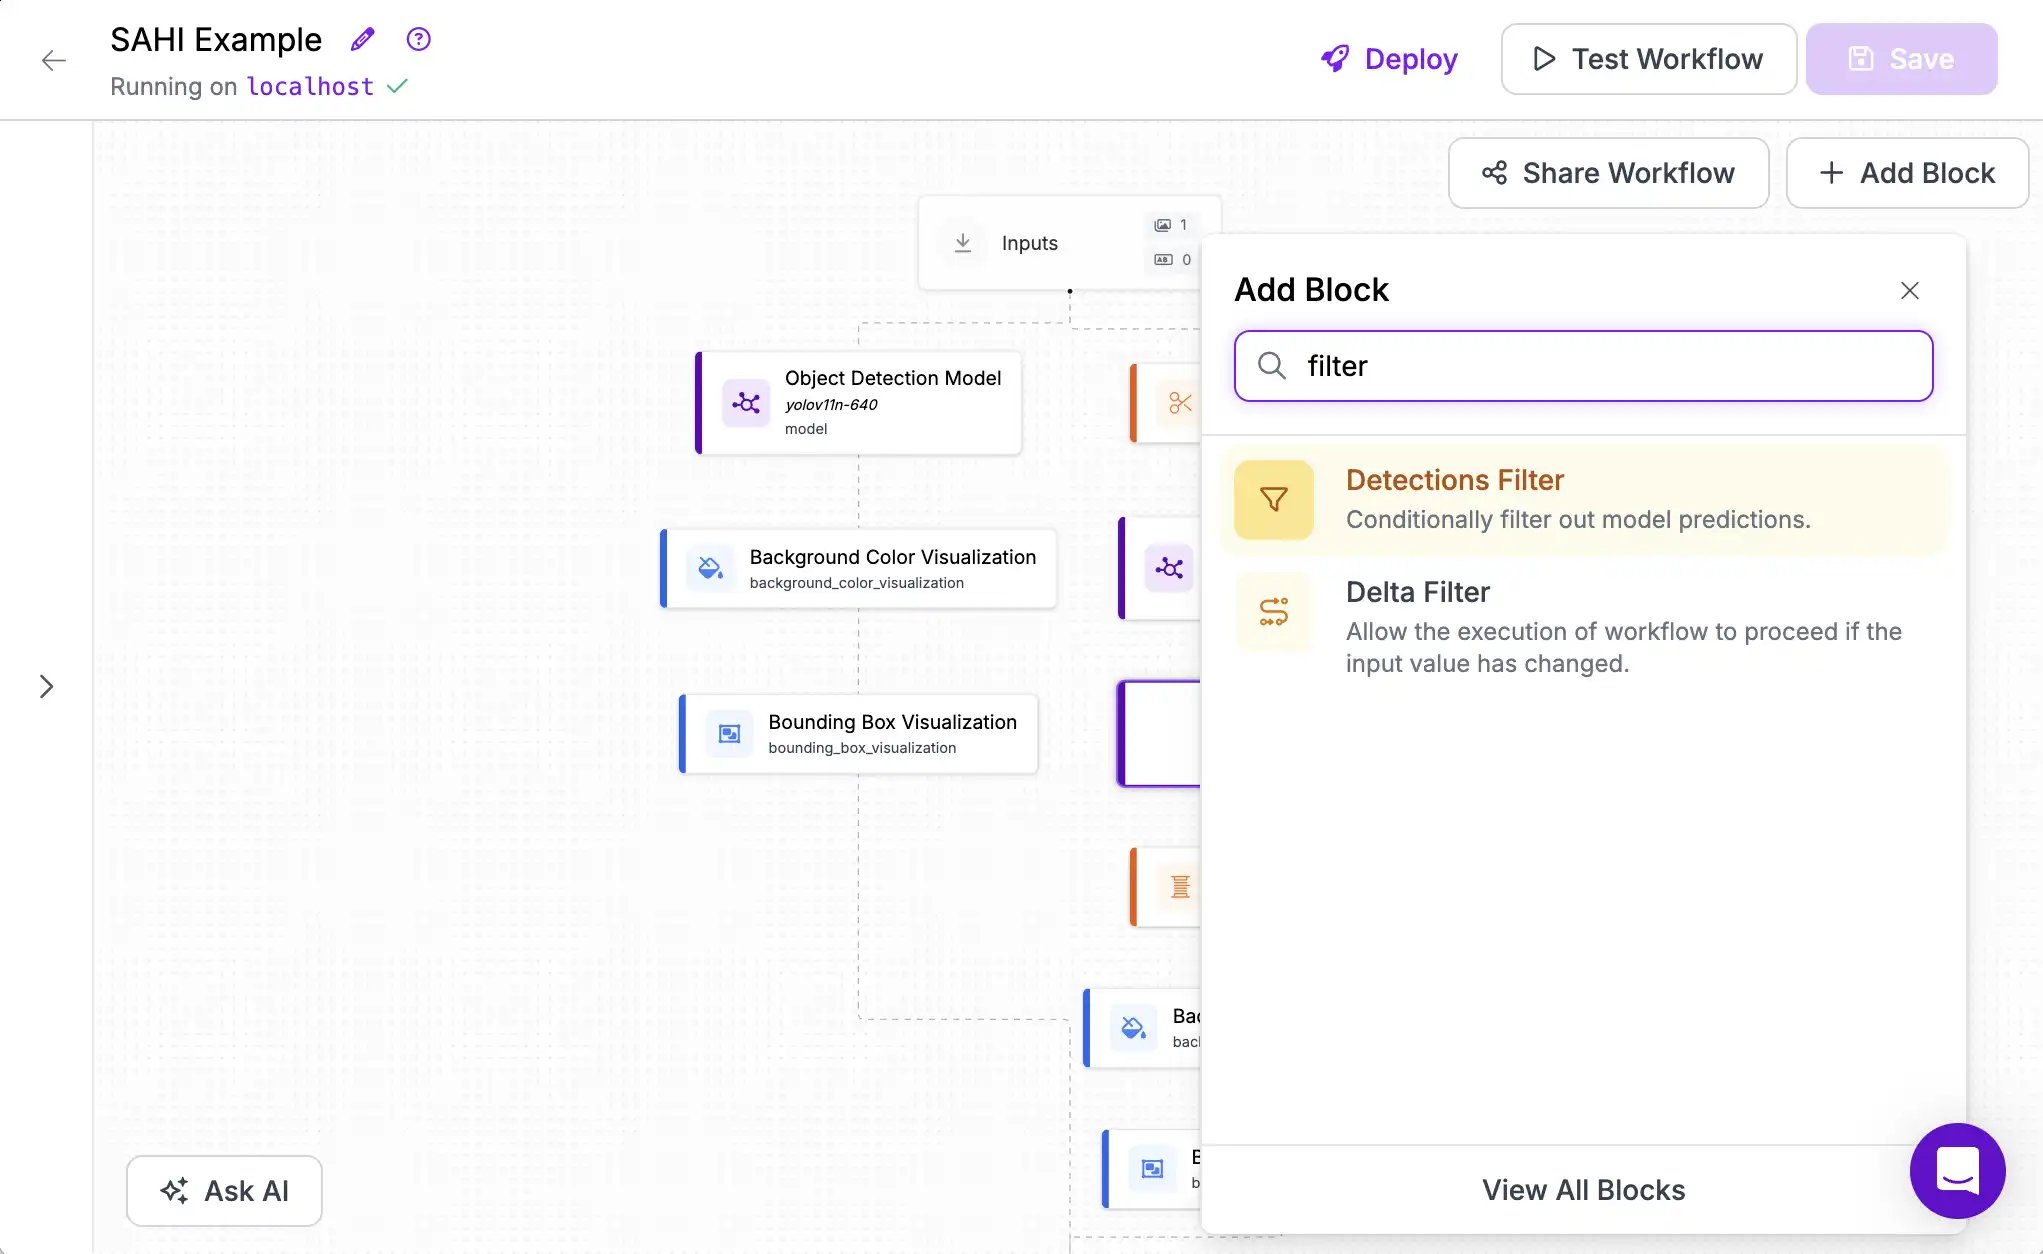Expand the left sidebar chevron

coord(46,686)
